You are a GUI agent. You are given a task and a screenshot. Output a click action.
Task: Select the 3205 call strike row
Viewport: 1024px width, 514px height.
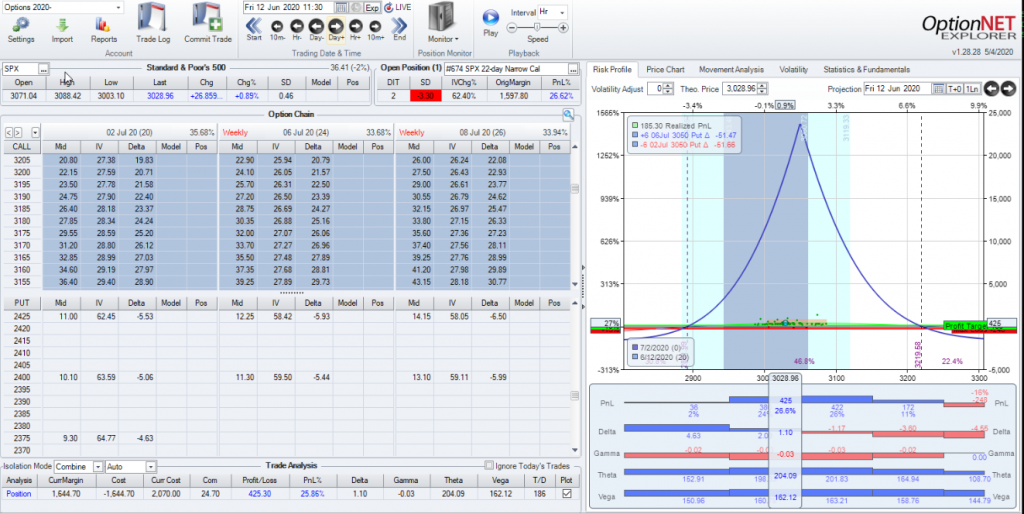tap(287, 160)
